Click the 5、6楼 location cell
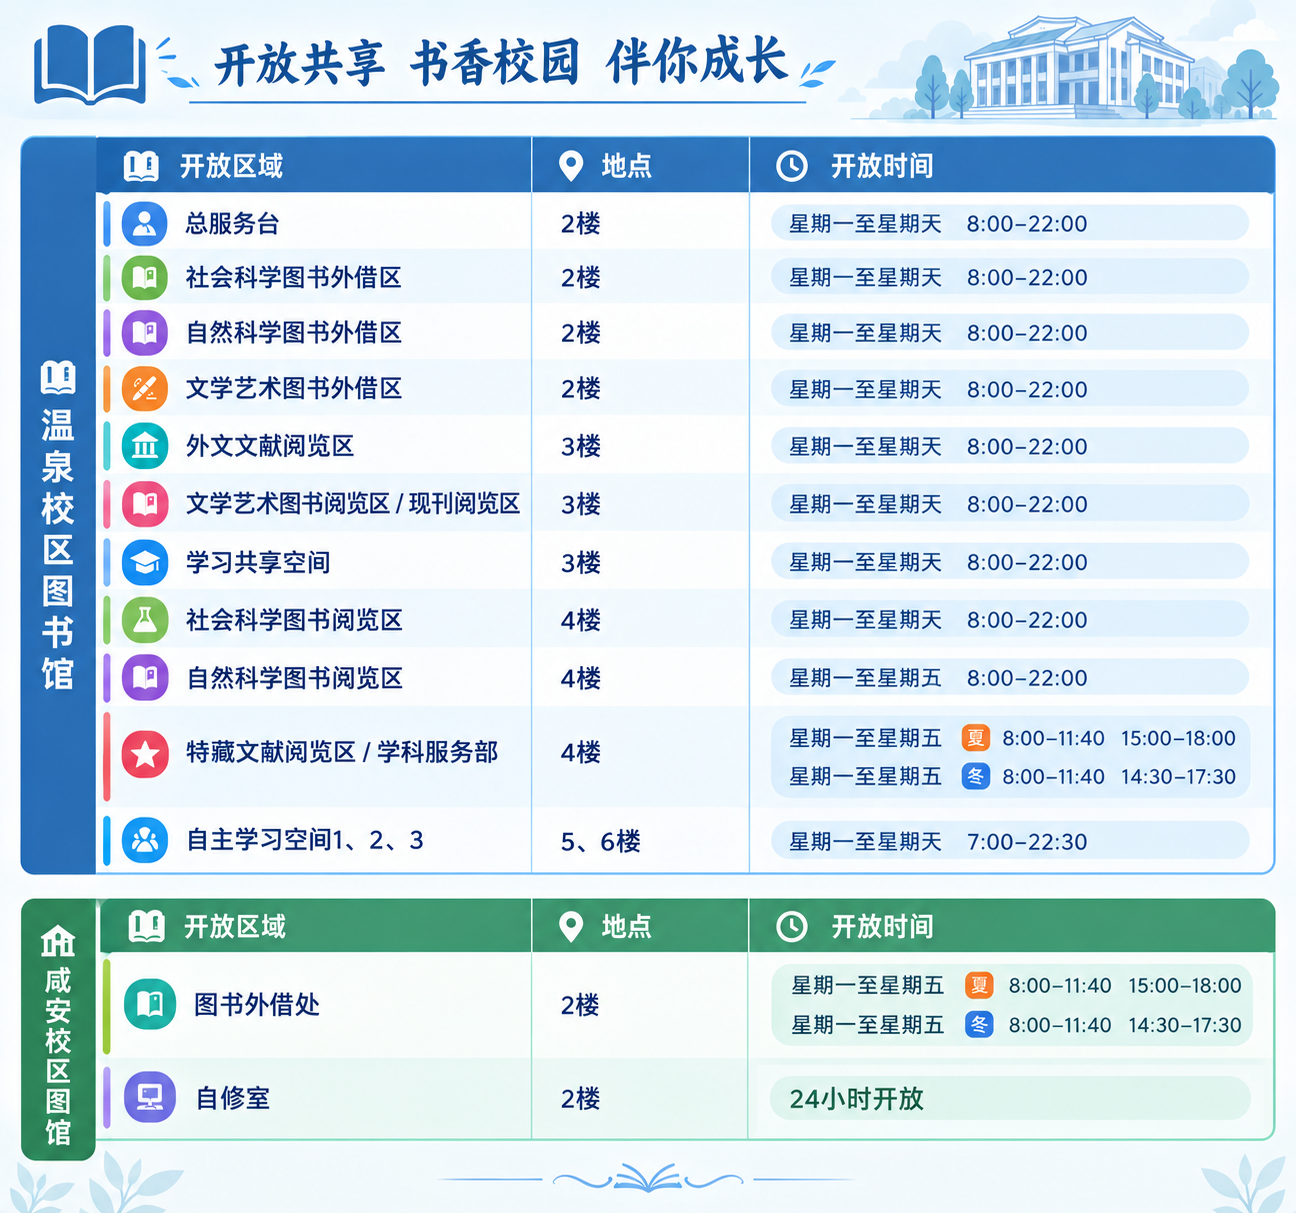Image resolution: width=1296 pixels, height=1213 pixels. (x=601, y=842)
